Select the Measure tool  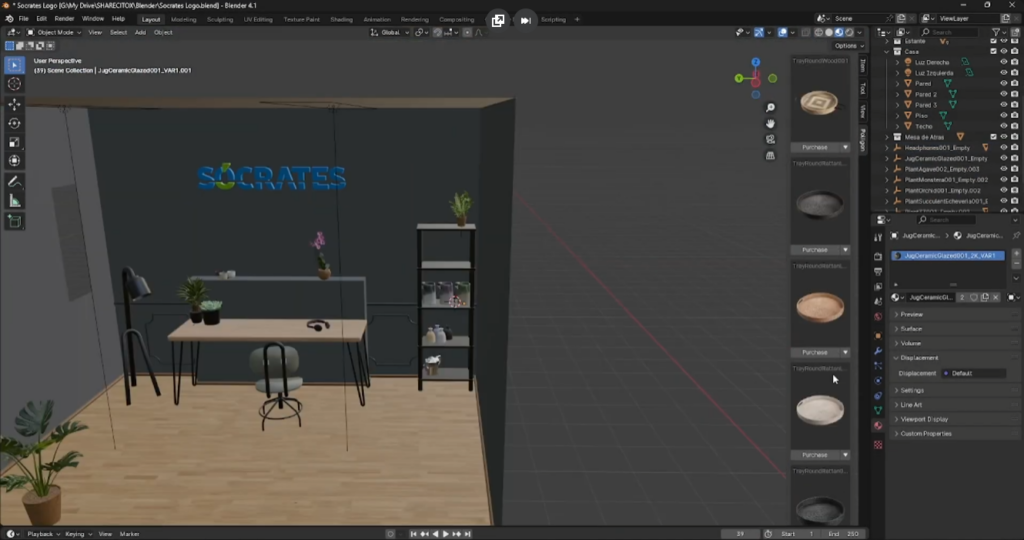coord(14,201)
